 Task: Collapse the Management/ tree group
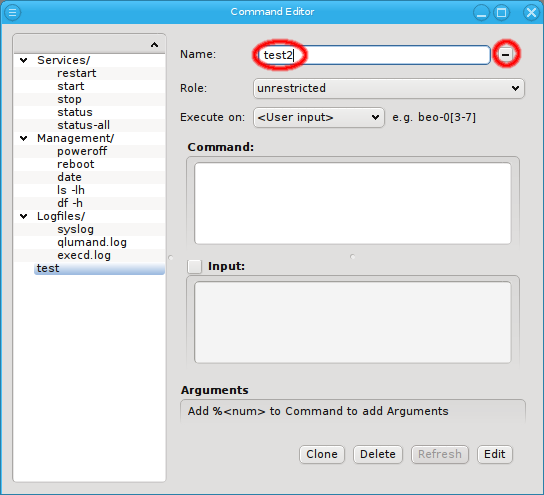[24, 138]
